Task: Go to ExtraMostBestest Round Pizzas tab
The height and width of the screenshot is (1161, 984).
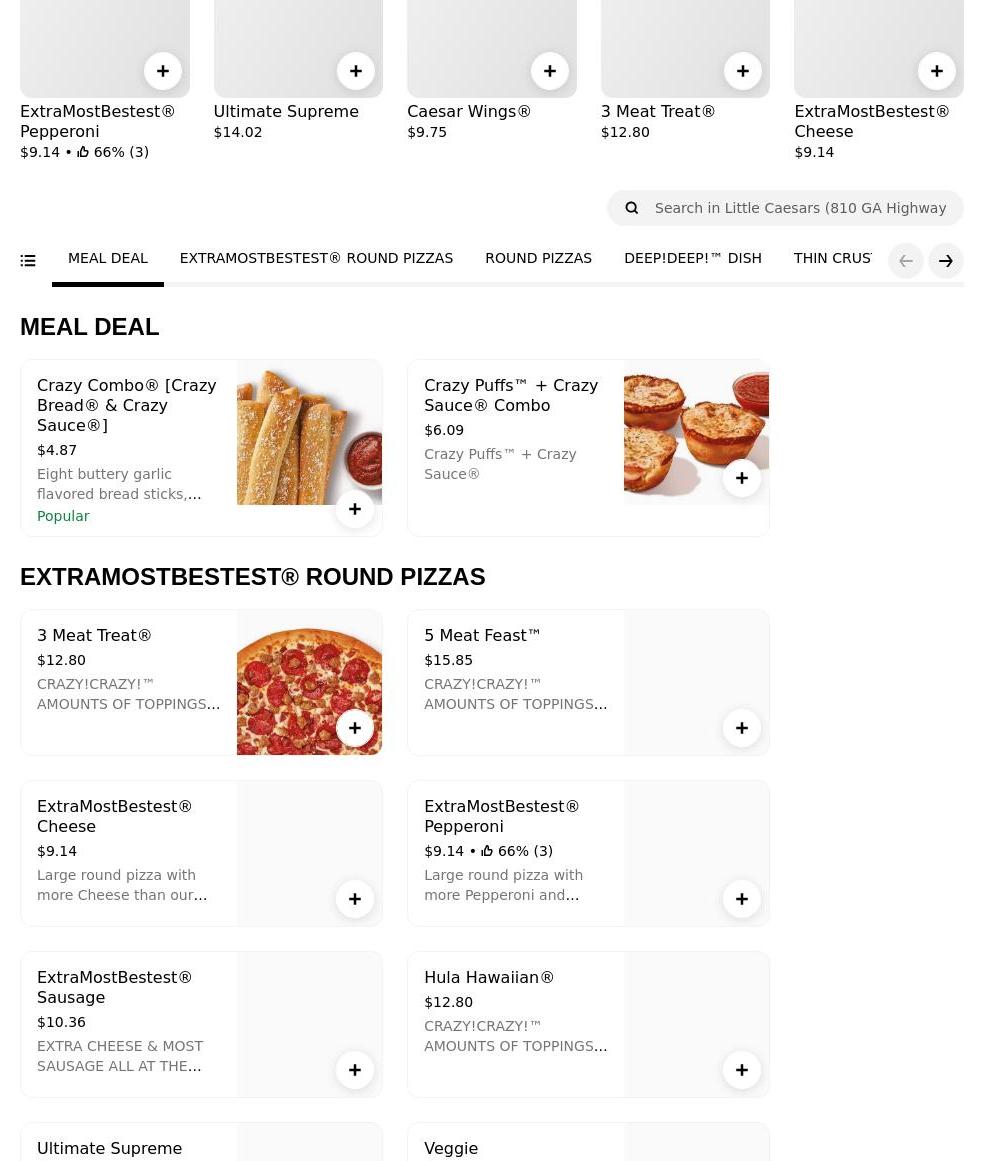Action: coord(316,258)
